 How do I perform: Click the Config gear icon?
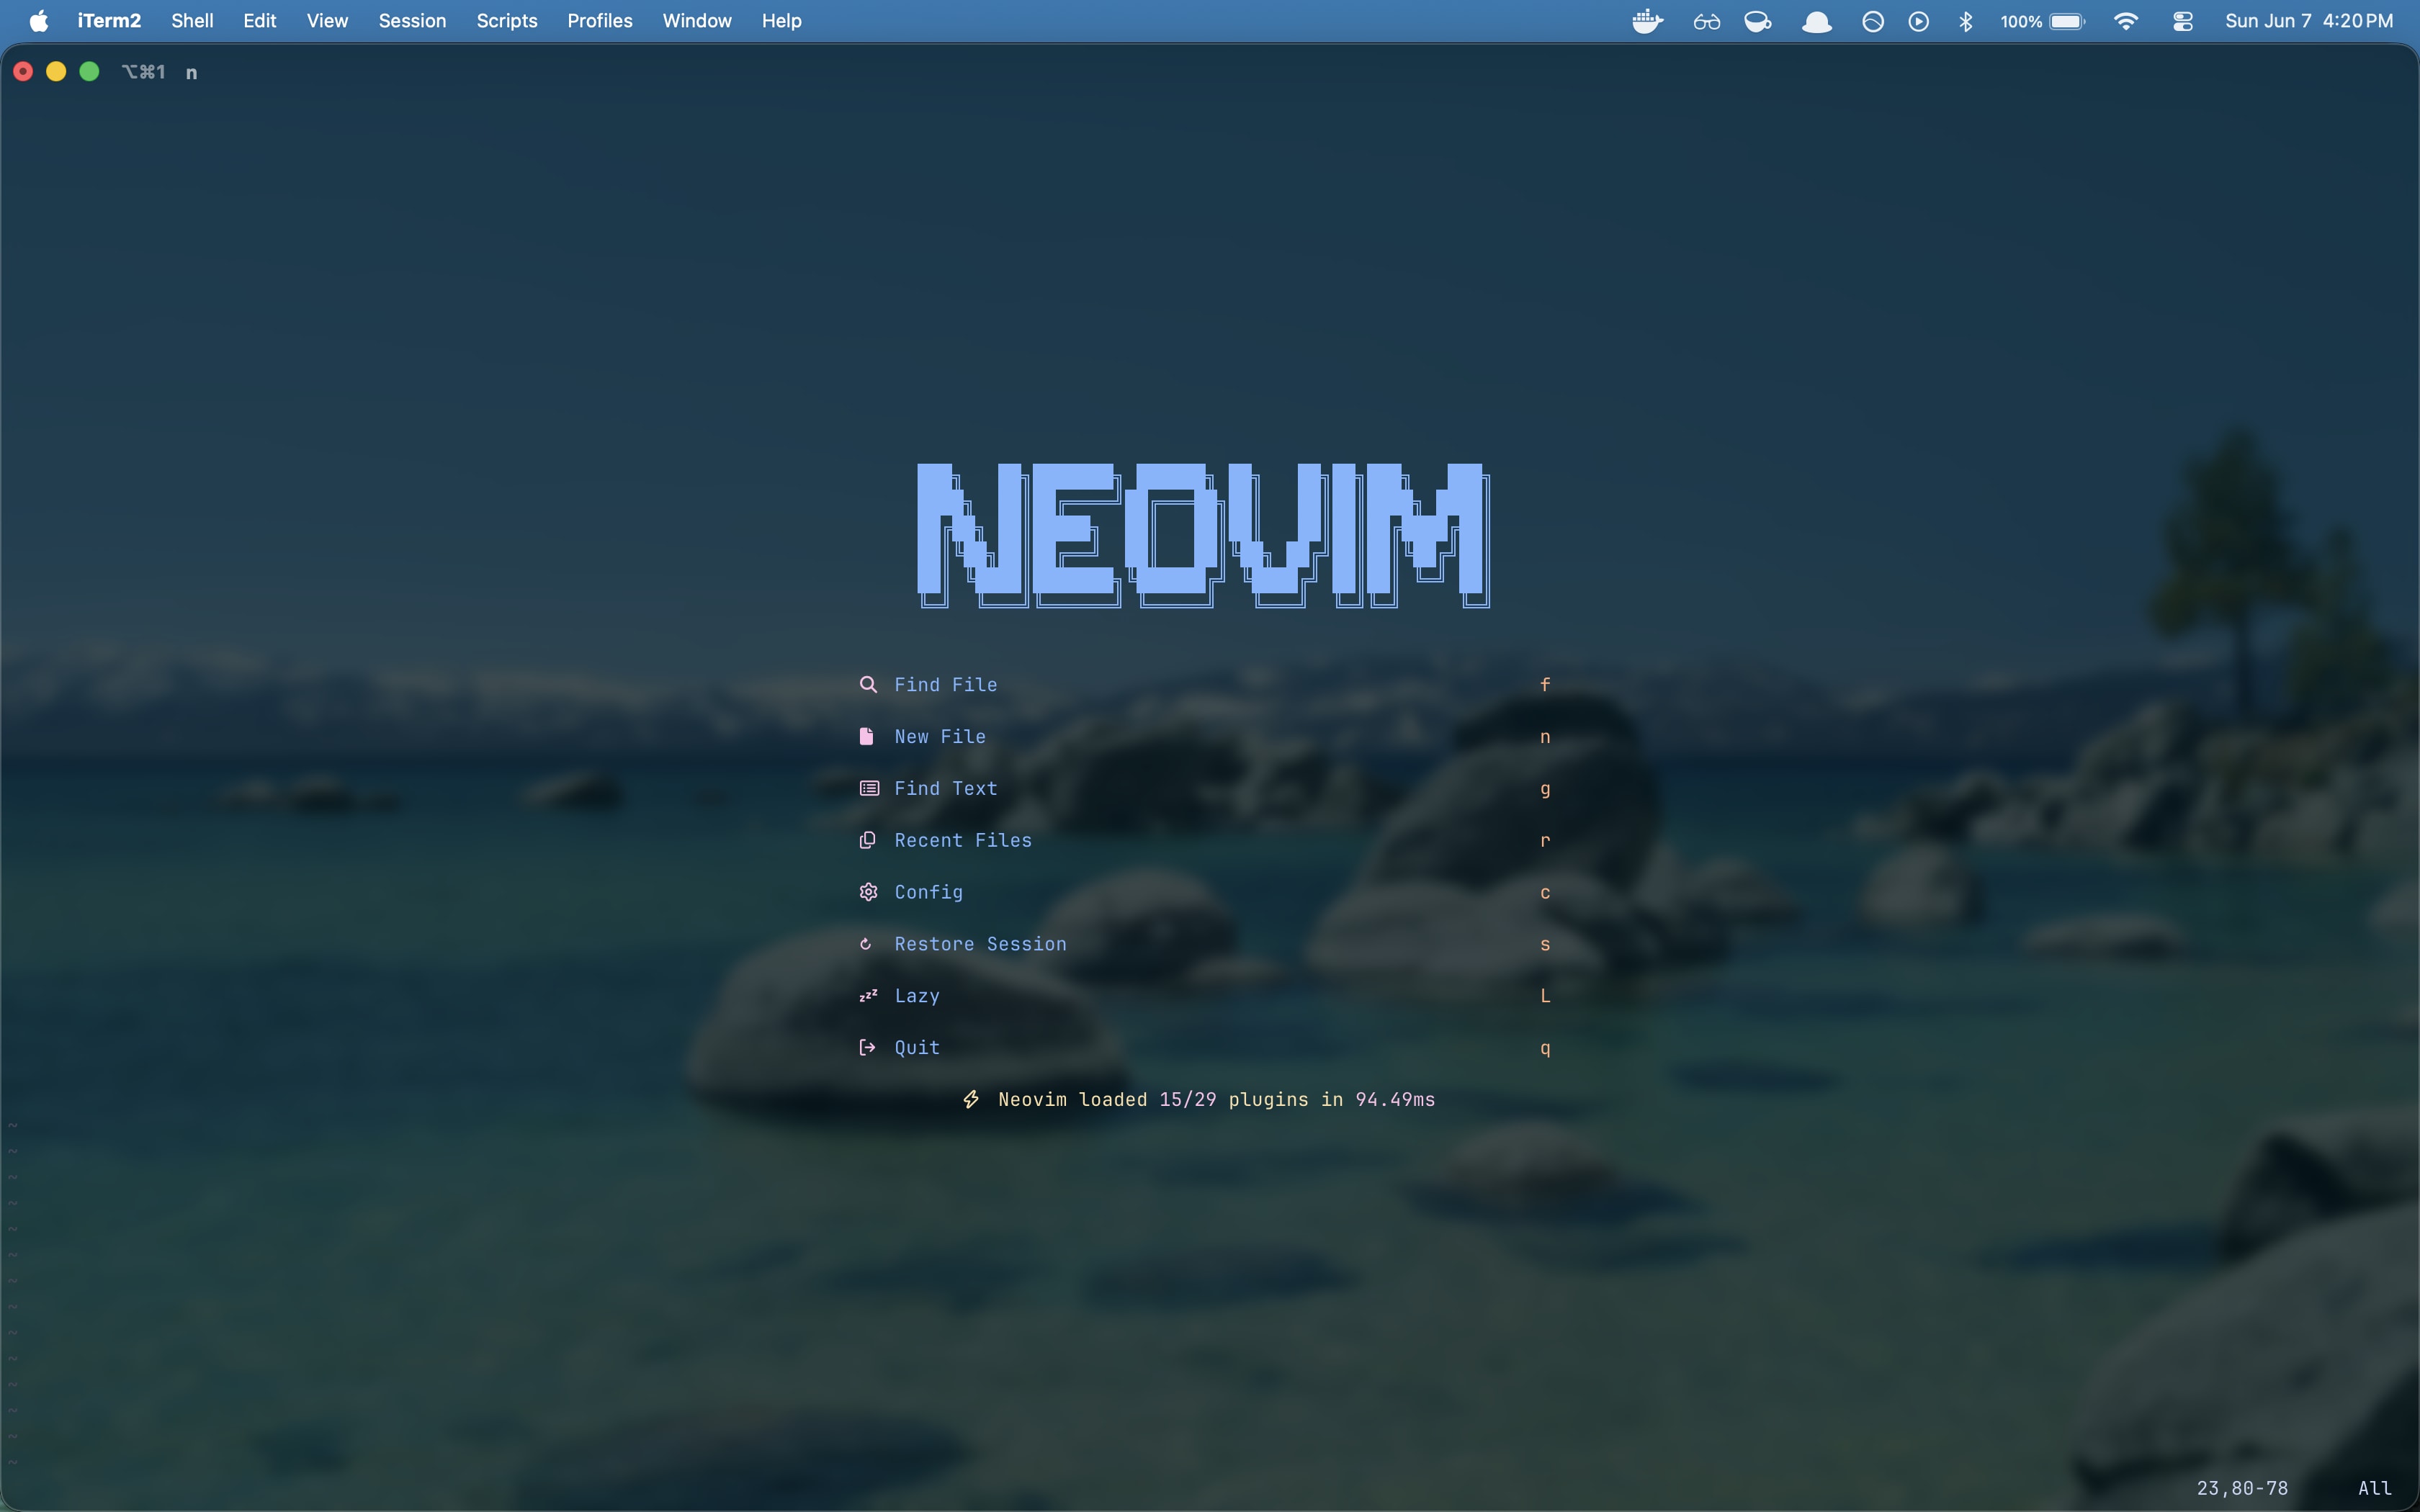pyautogui.click(x=868, y=892)
